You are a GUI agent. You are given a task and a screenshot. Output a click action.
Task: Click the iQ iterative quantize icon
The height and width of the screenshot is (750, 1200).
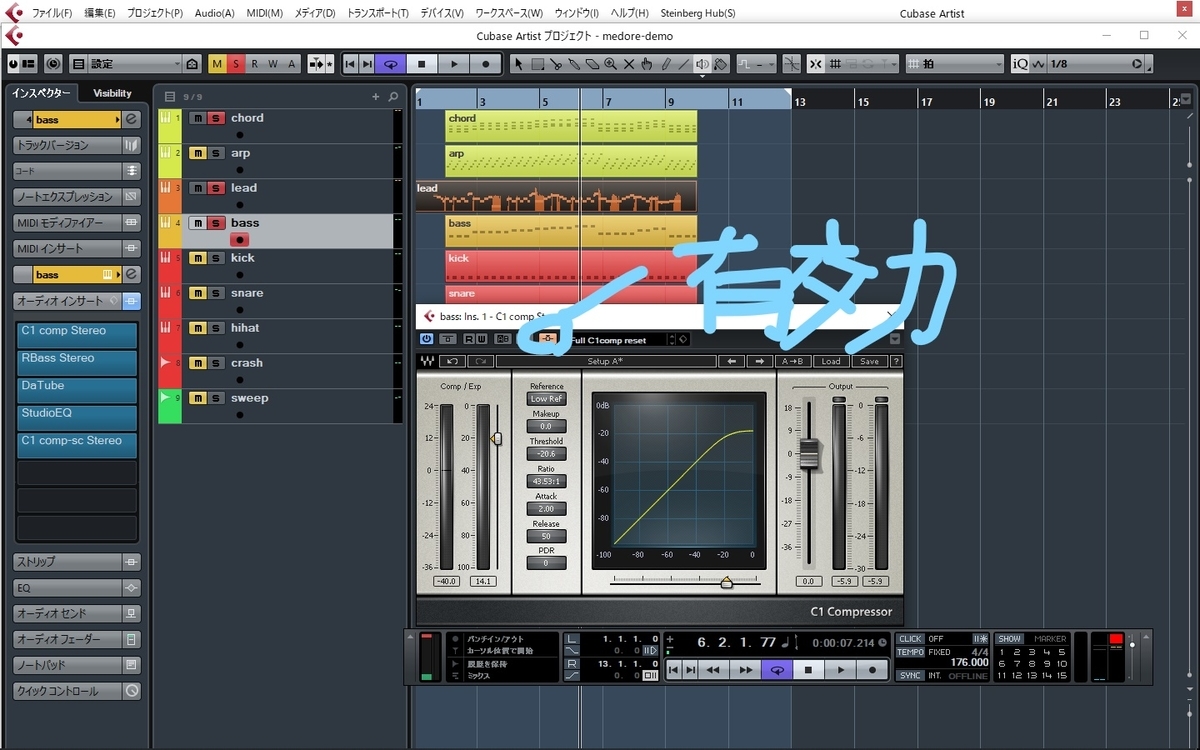coord(1019,64)
